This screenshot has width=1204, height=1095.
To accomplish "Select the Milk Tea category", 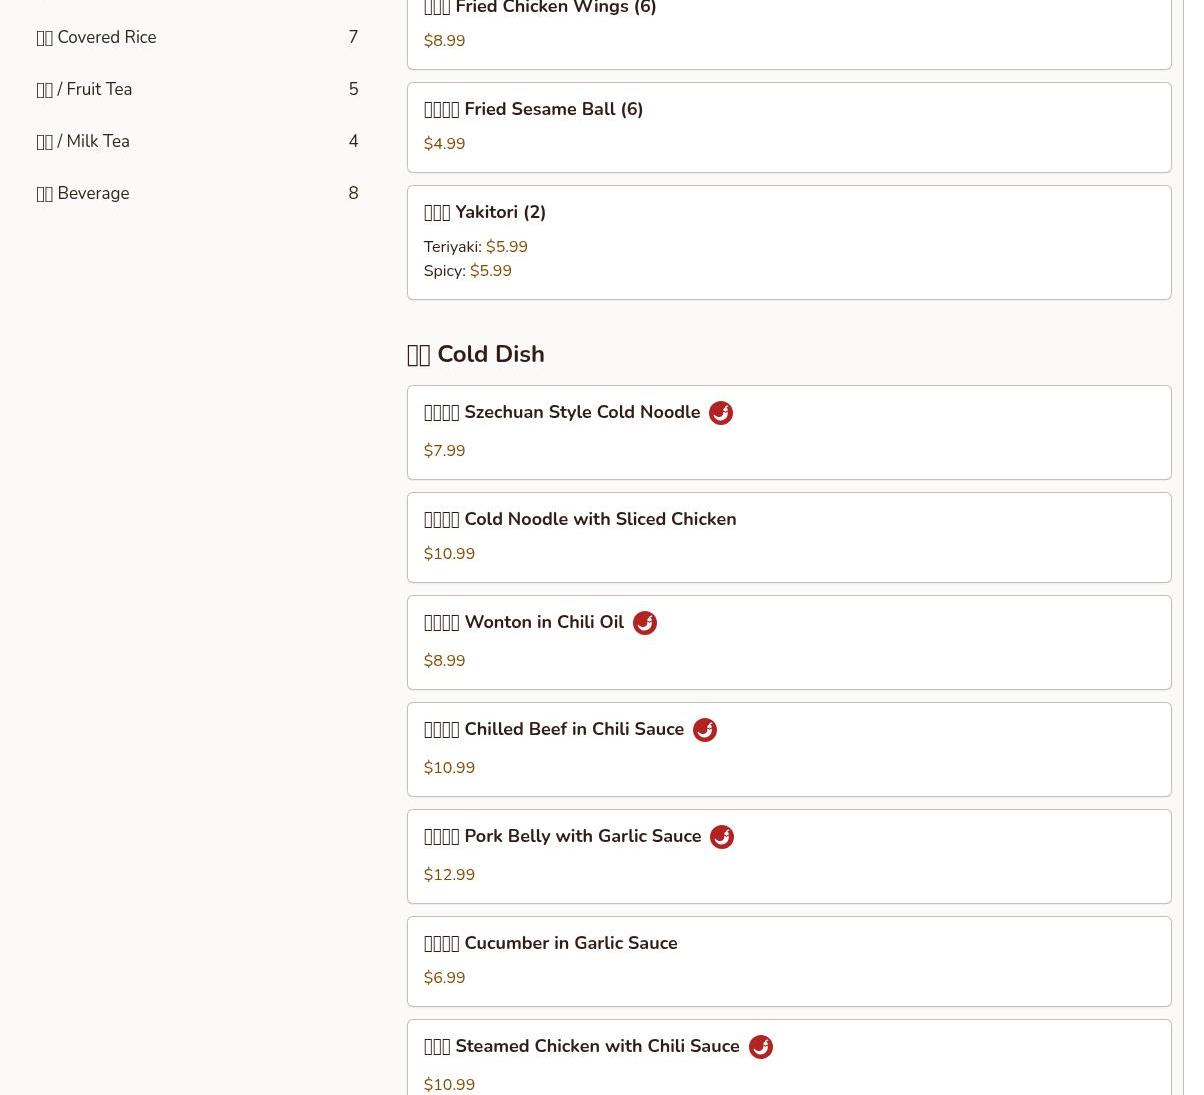I will (197, 141).
